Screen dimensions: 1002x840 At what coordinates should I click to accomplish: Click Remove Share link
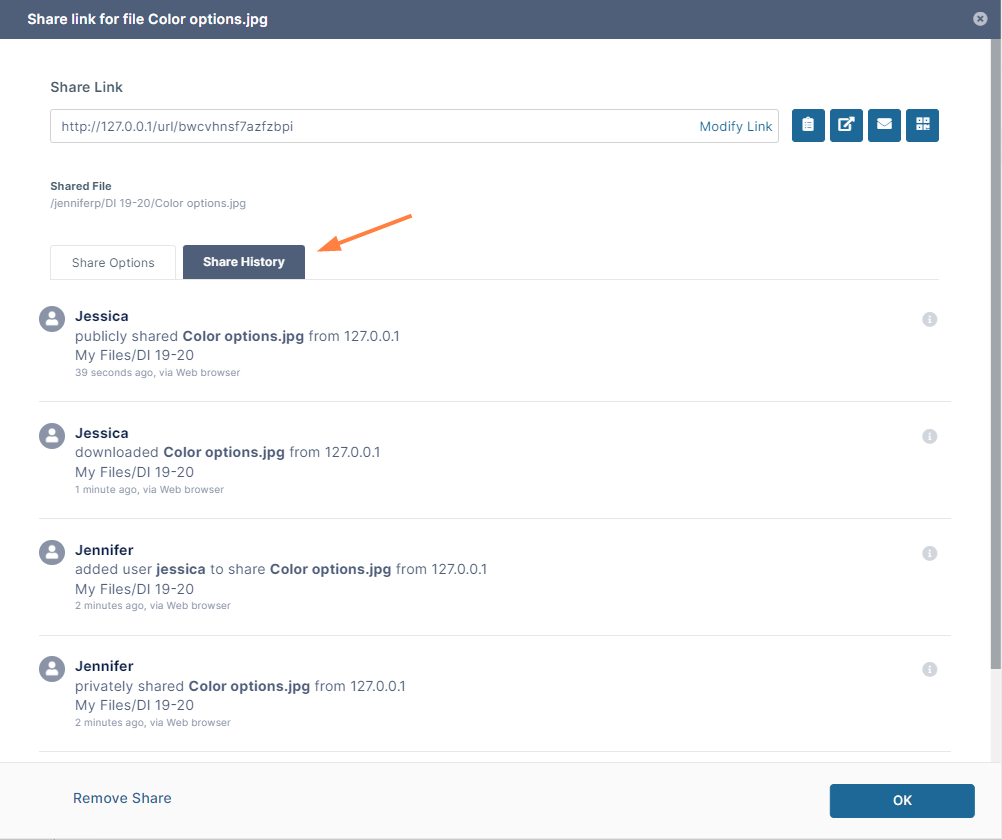[122, 798]
